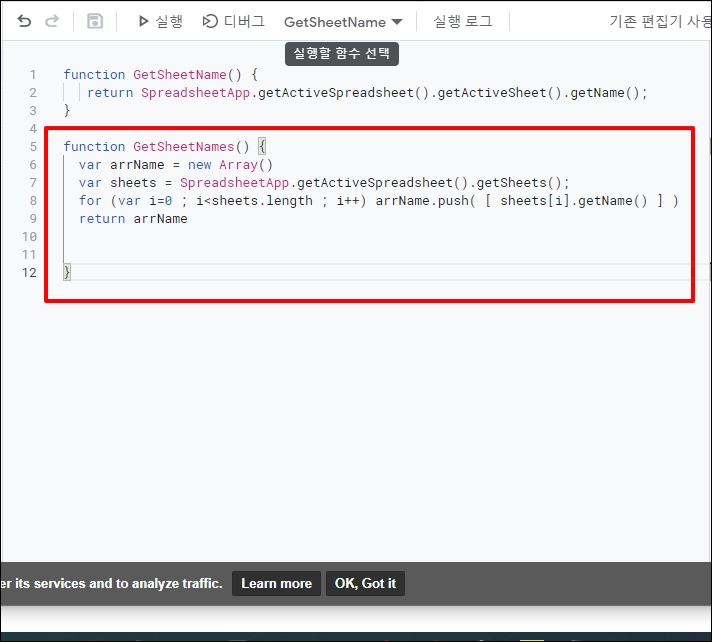Viewport: 712px width, 642px height.
Task: Click the empty line 10 in editor
Action: click(x=377, y=237)
